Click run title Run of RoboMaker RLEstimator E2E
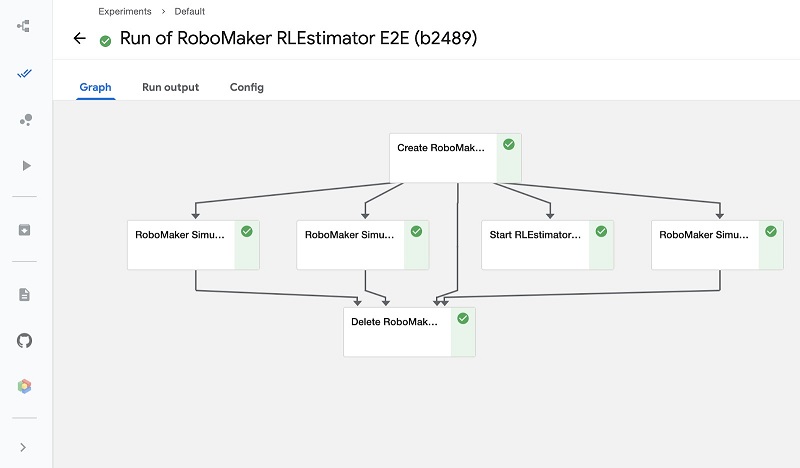Screen dimensions: 800x468 298,38
